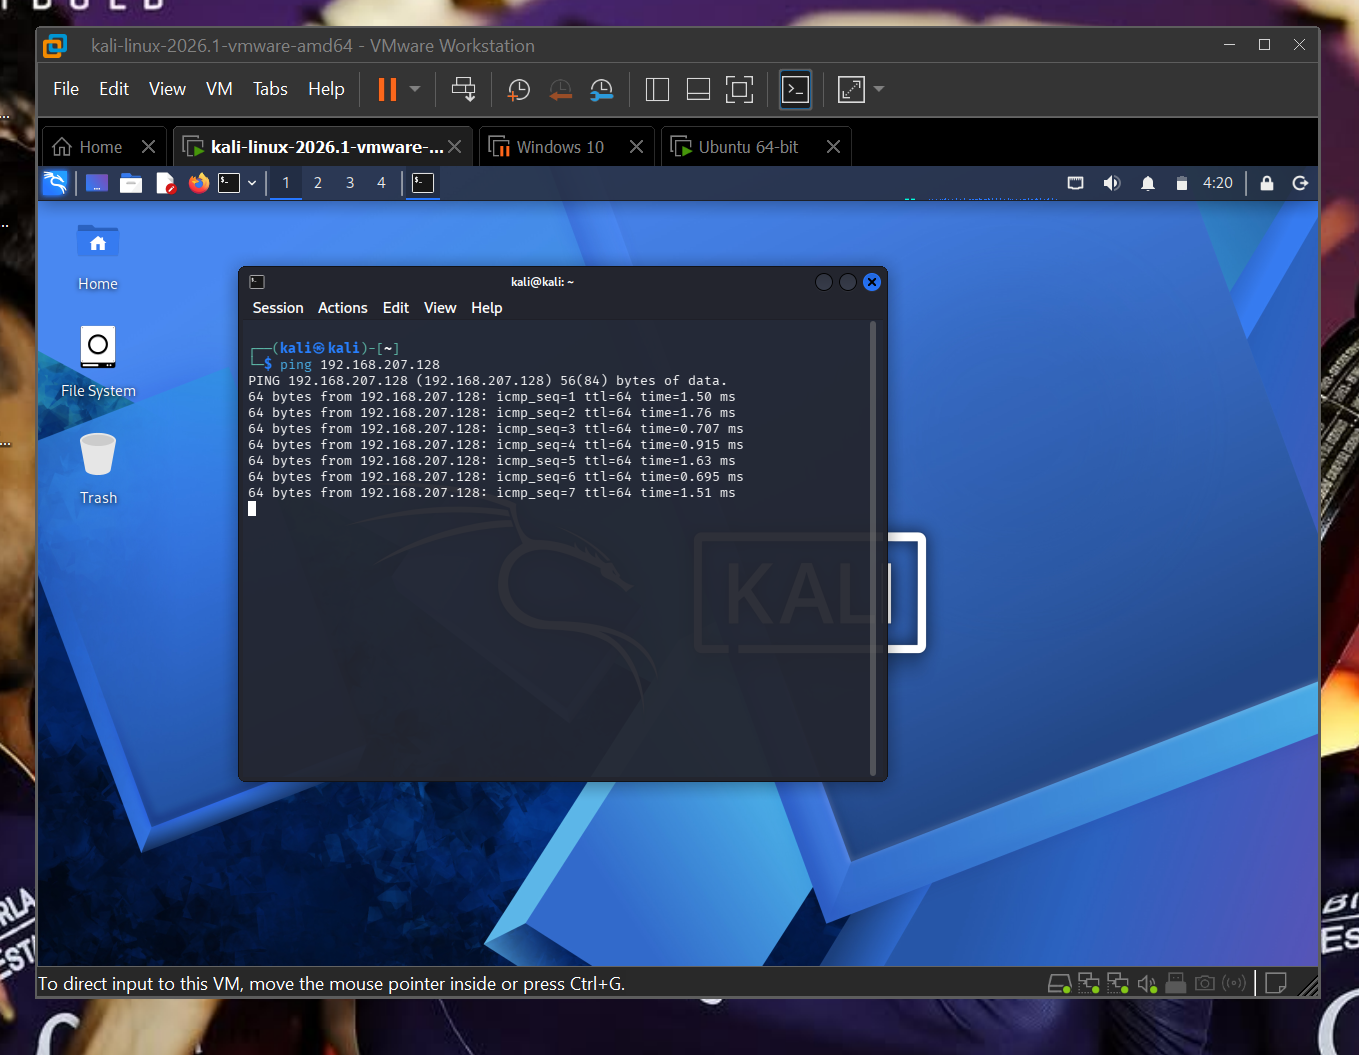Show or hide the VMware library sidebar
Viewport: 1359px width, 1055px height.
click(x=657, y=89)
